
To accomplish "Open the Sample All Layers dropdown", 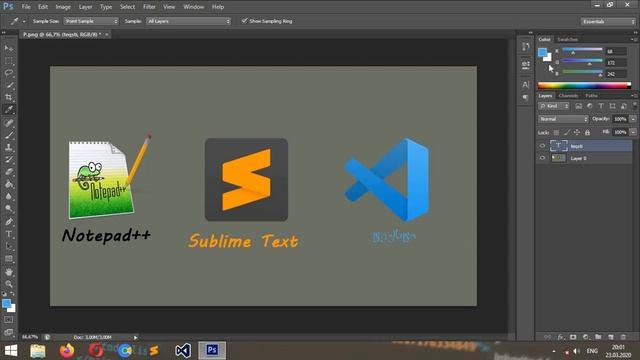I will (189, 21).
